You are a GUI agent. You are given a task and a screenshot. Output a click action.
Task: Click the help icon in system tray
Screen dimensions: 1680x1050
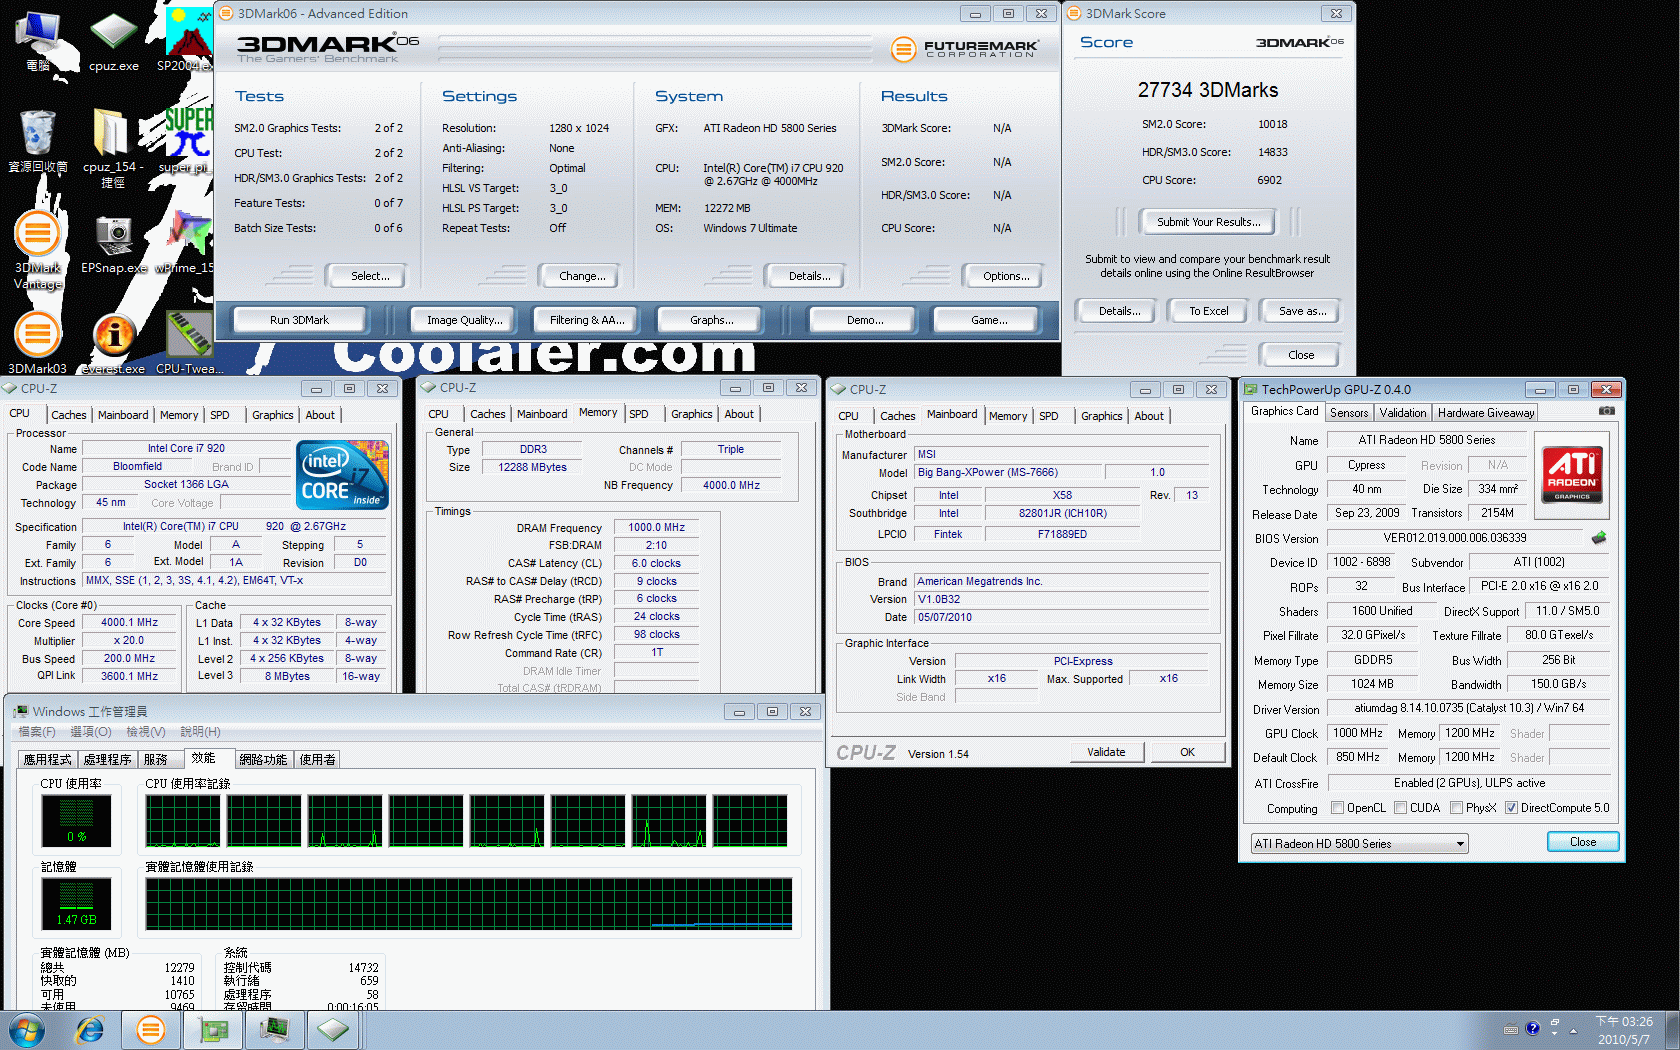click(1532, 1028)
